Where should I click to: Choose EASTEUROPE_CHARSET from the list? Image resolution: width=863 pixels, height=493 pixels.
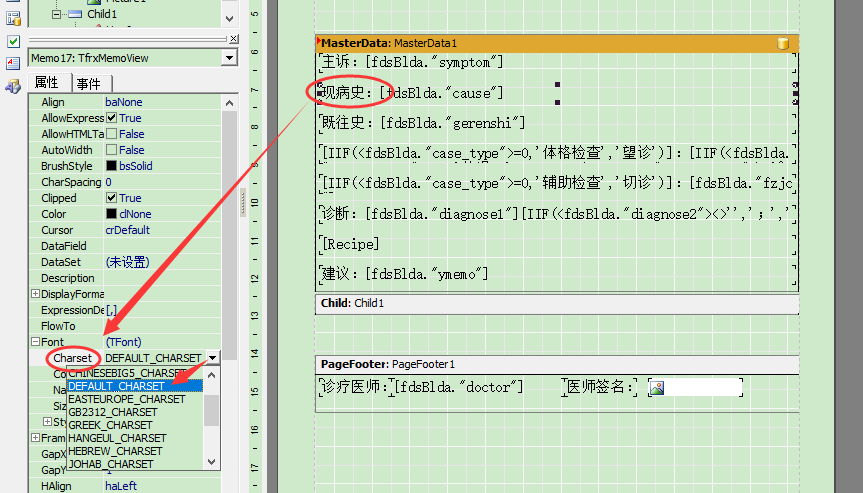(x=135, y=399)
